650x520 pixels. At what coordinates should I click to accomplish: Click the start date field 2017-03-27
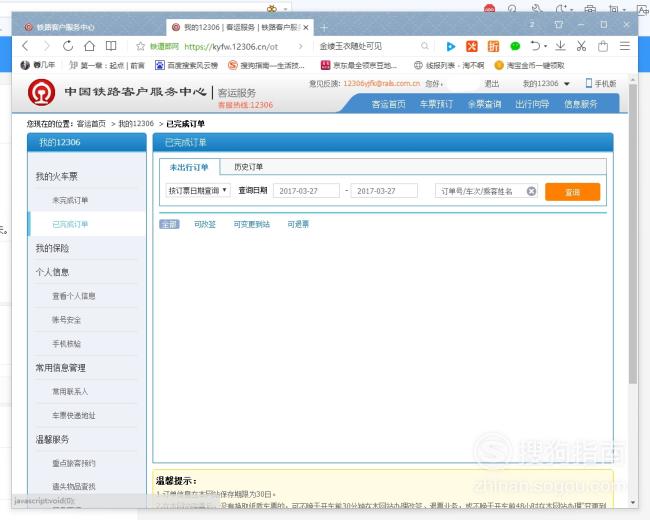coord(306,191)
